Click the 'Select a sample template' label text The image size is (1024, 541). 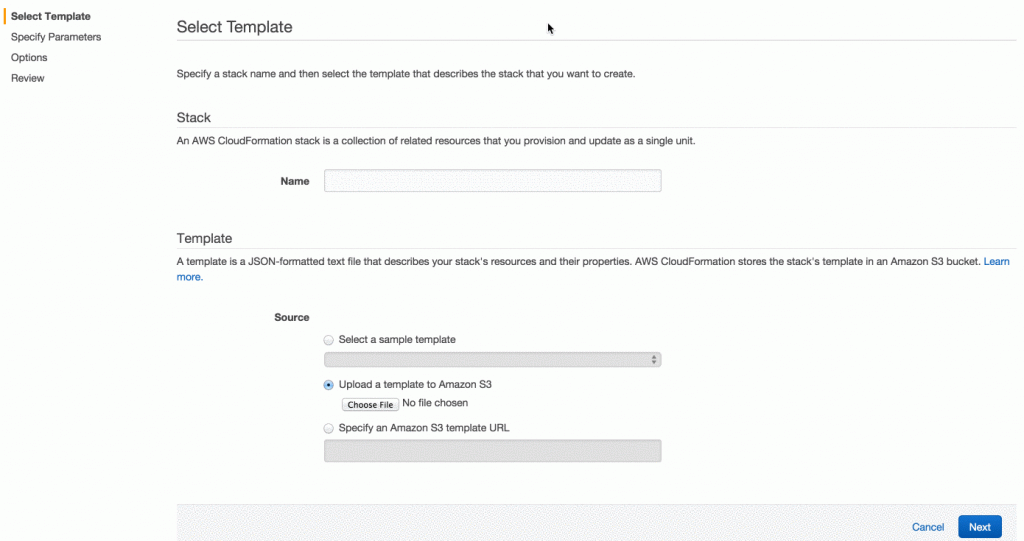tap(397, 340)
